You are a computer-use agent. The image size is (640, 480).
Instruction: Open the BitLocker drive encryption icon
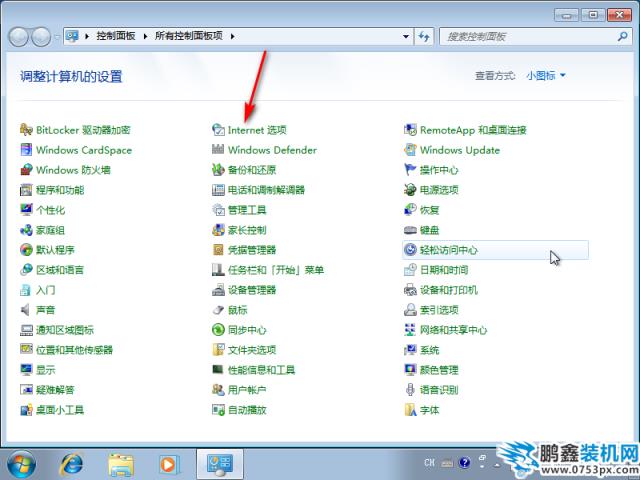pos(26,130)
